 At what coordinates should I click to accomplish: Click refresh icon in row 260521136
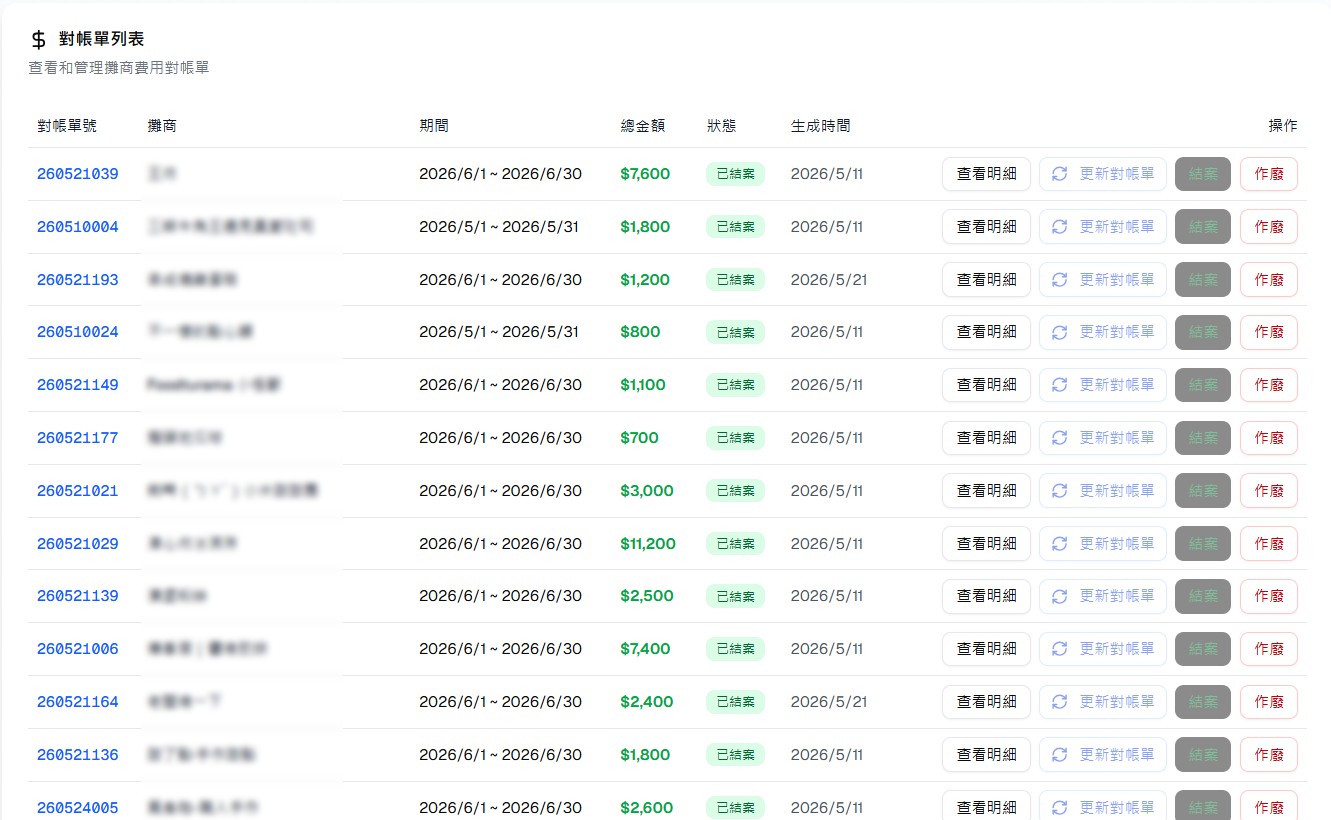[1060, 755]
